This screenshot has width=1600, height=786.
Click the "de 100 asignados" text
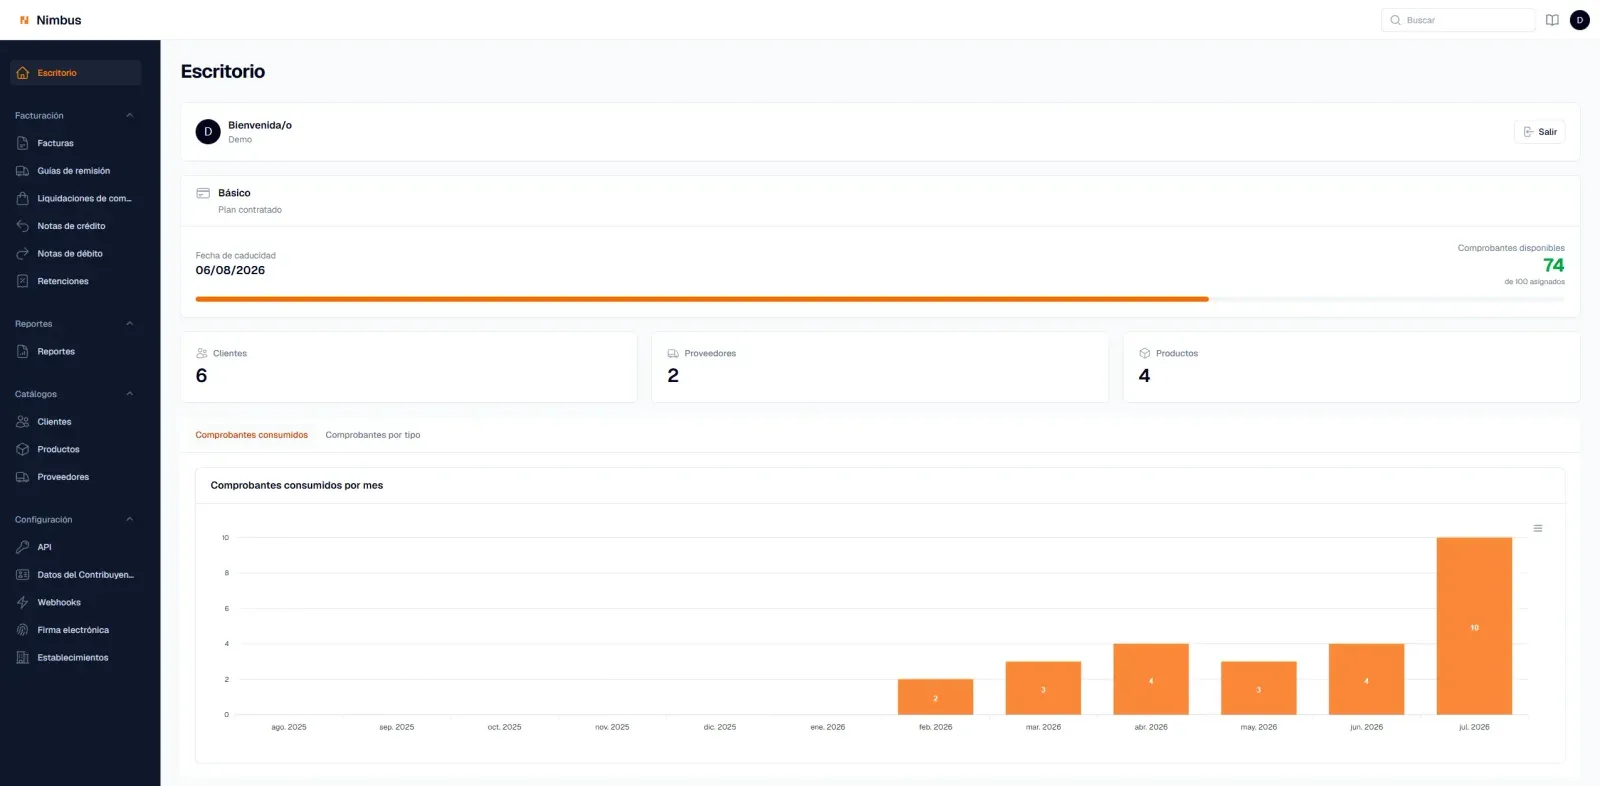[x=1535, y=282]
